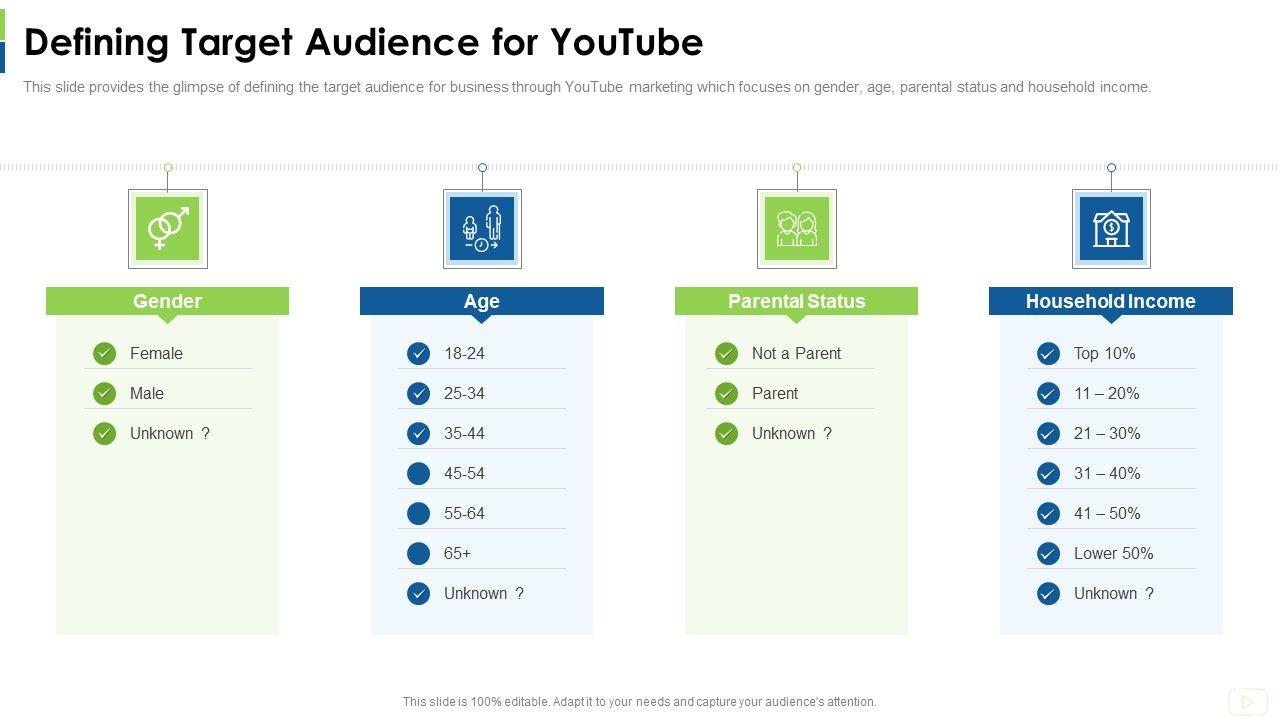Click the "11 – 20%" label
Image resolution: width=1280 pixels, height=720 pixels.
tap(1107, 393)
